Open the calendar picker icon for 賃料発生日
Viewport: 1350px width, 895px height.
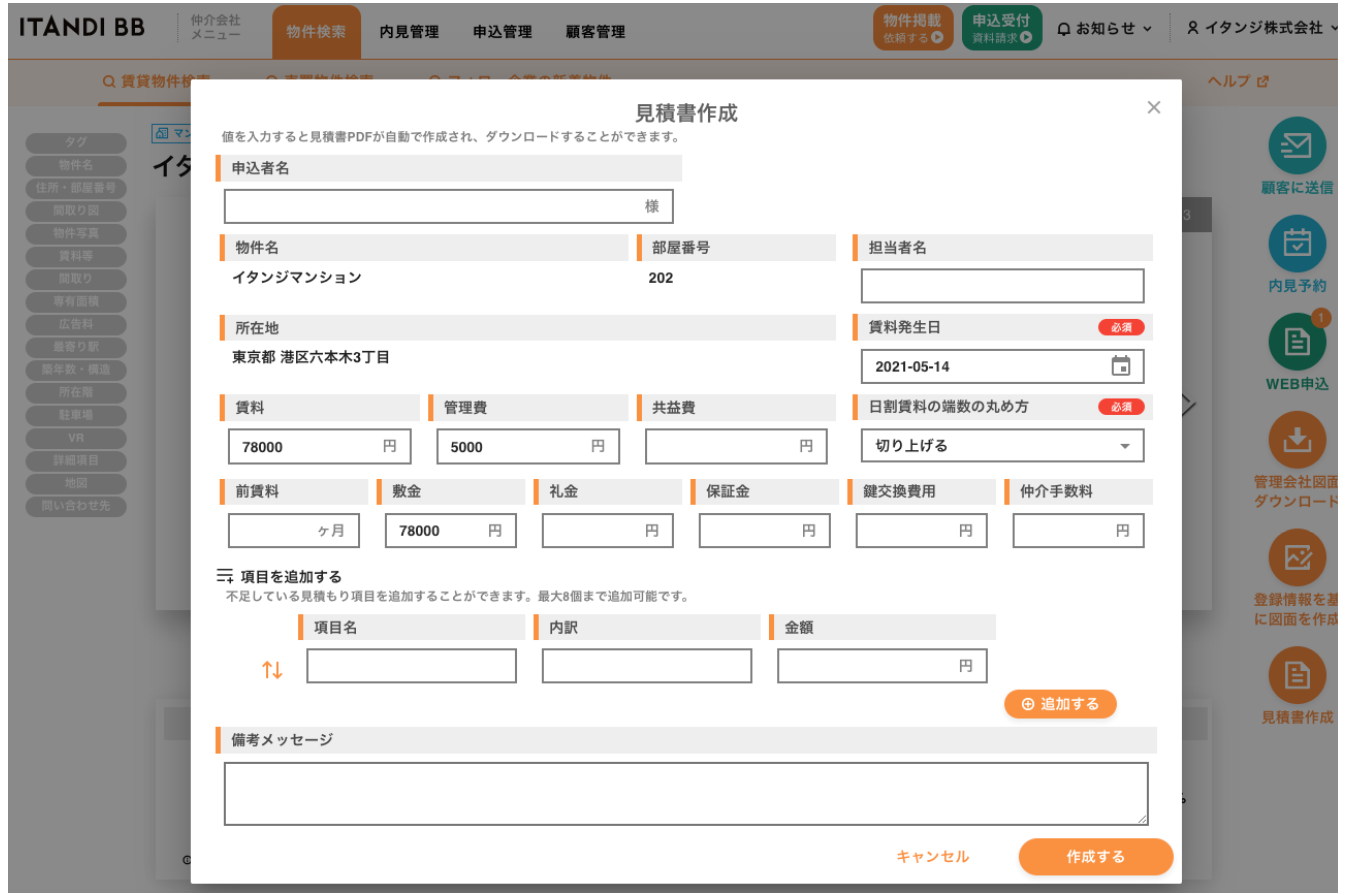pyautogui.click(x=1121, y=366)
